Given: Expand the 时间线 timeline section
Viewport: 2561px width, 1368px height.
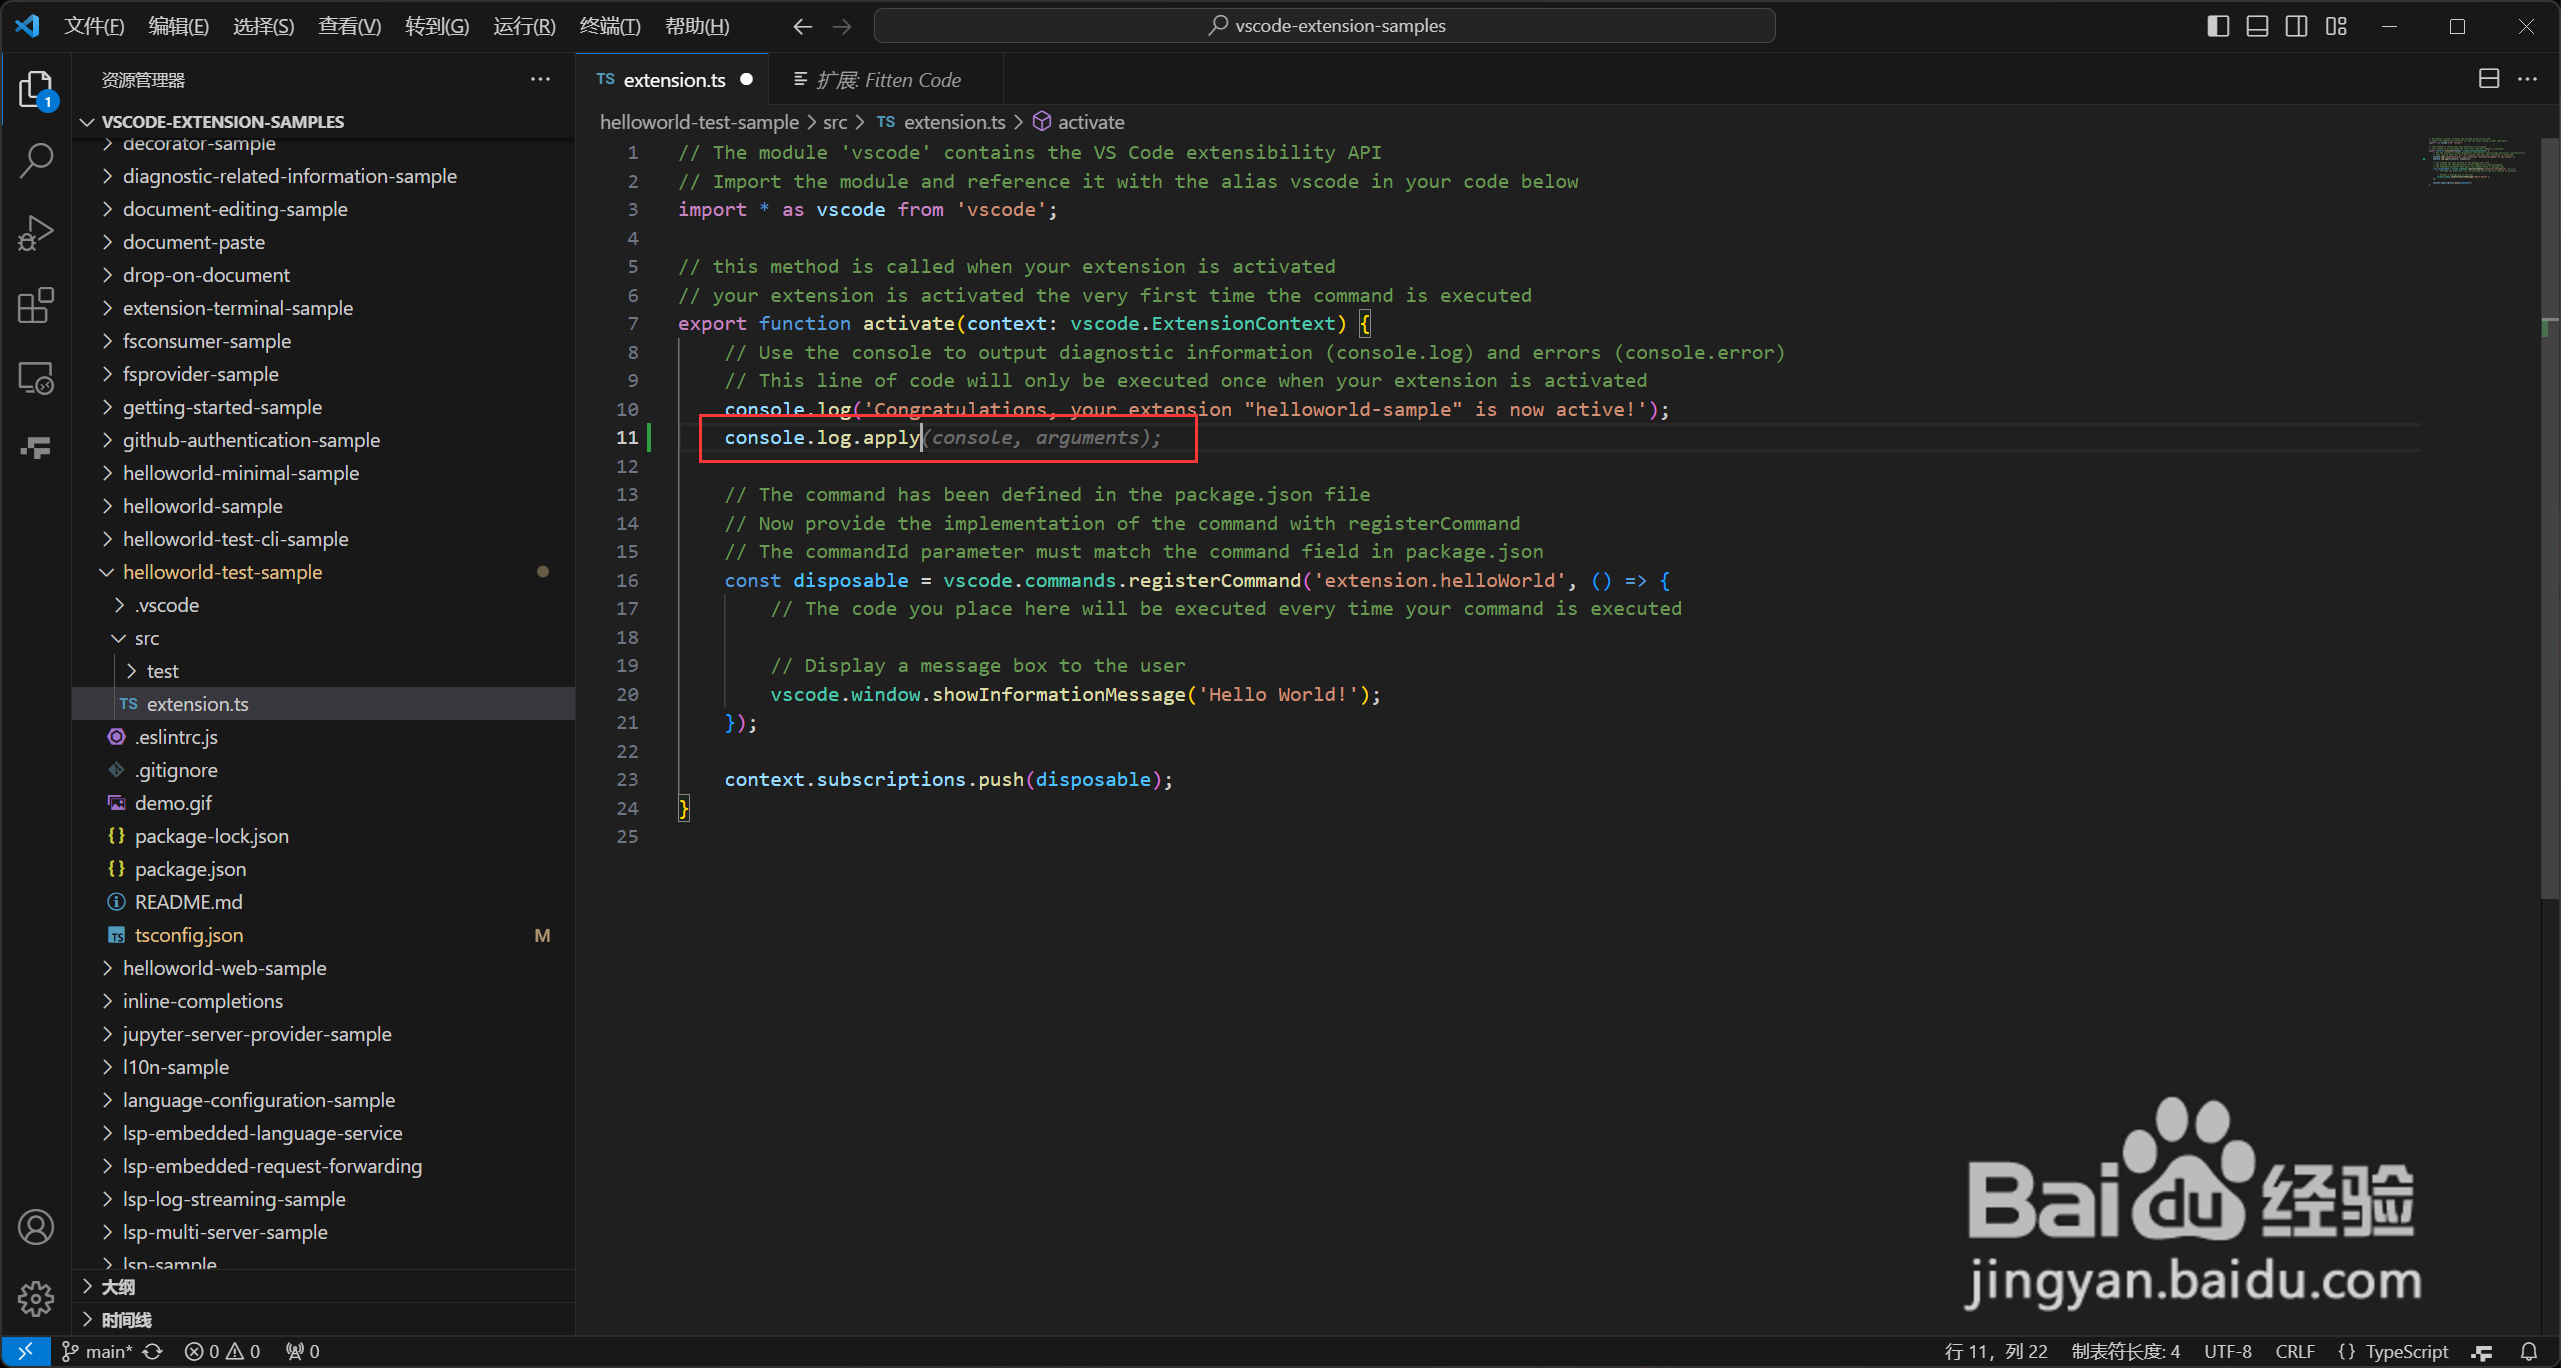Looking at the screenshot, I should [x=325, y=1319].
